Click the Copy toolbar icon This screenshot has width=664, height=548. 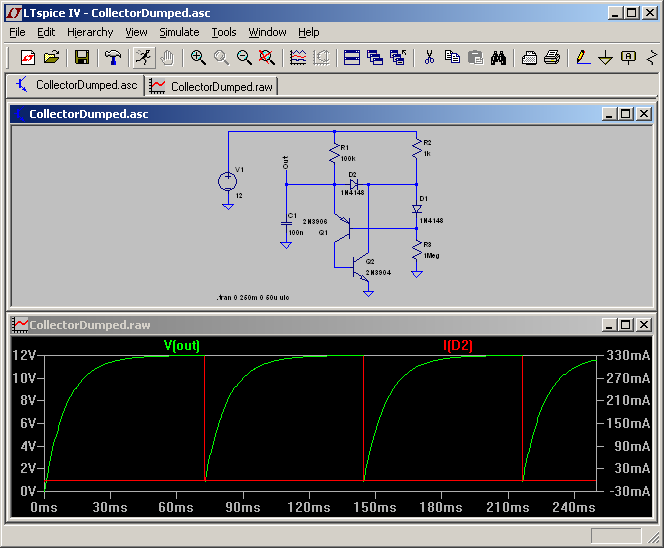coord(452,57)
